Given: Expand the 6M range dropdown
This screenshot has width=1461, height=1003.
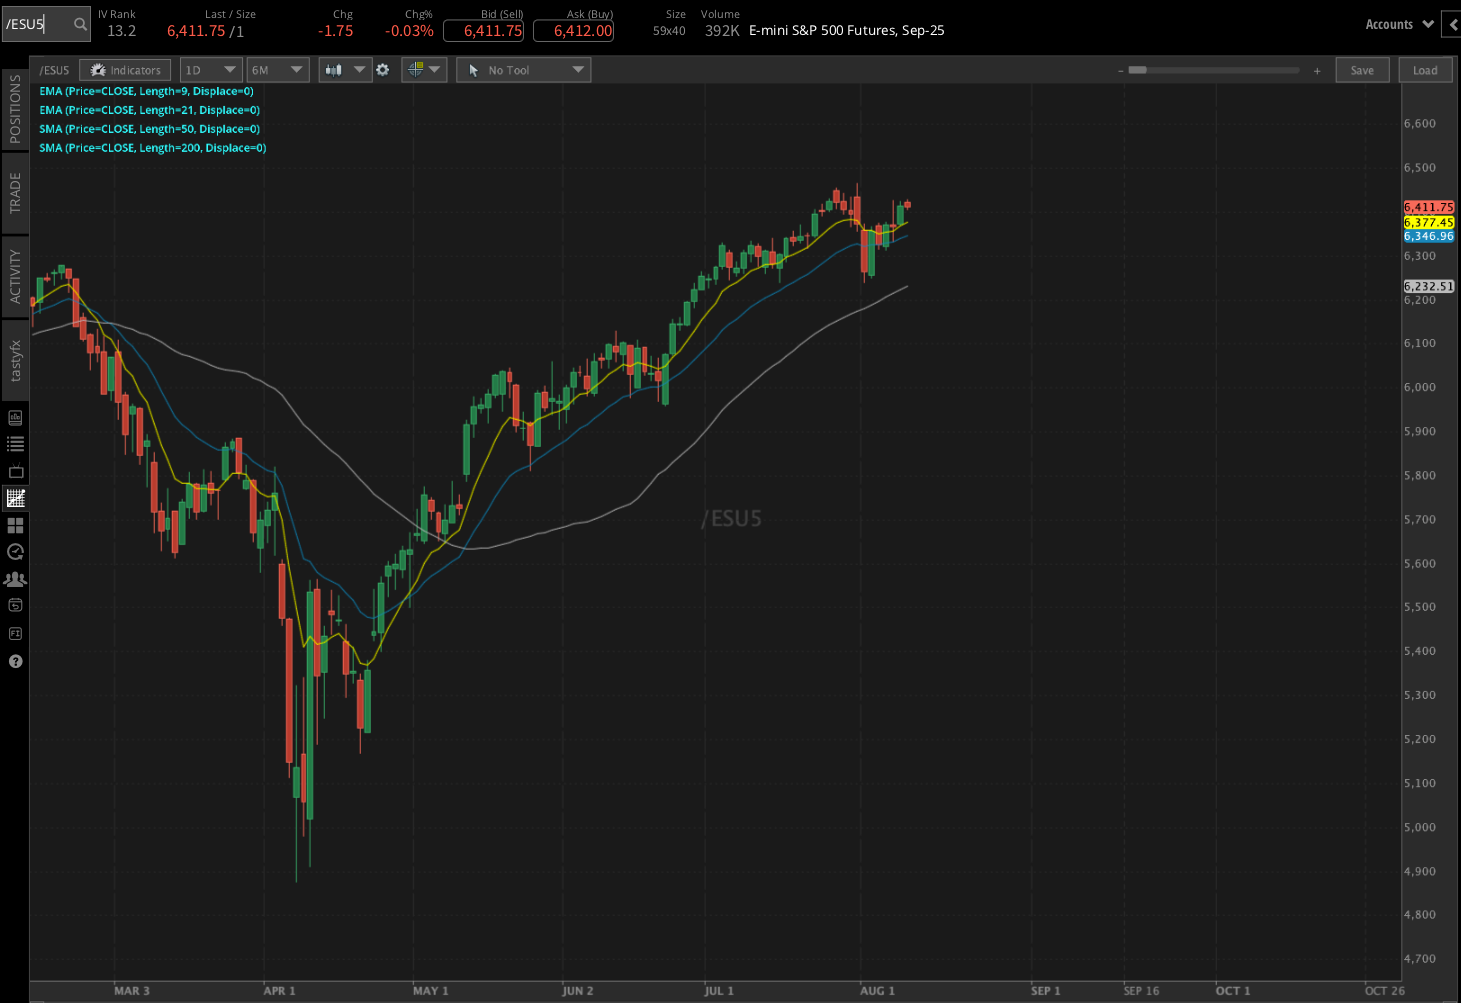Looking at the screenshot, I should 277,70.
